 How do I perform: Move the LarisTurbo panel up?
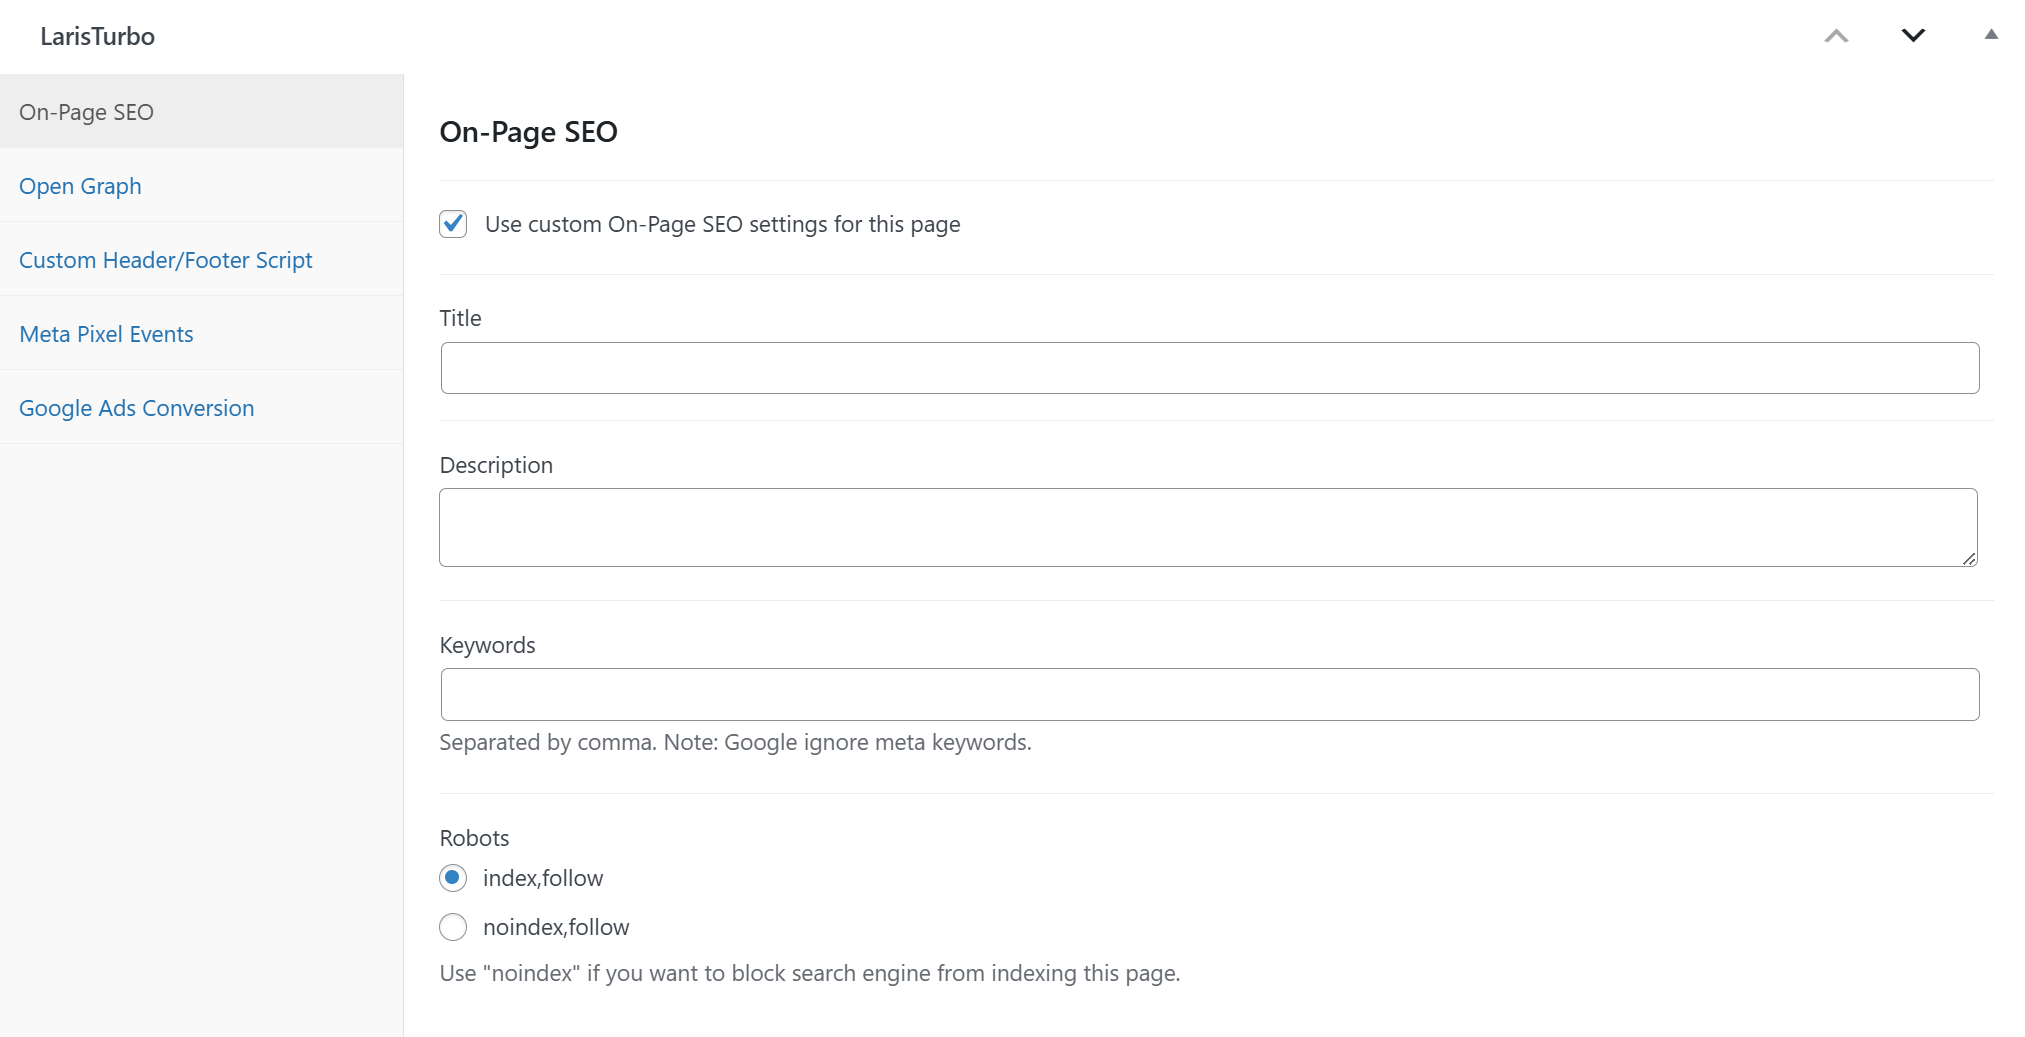1836,36
